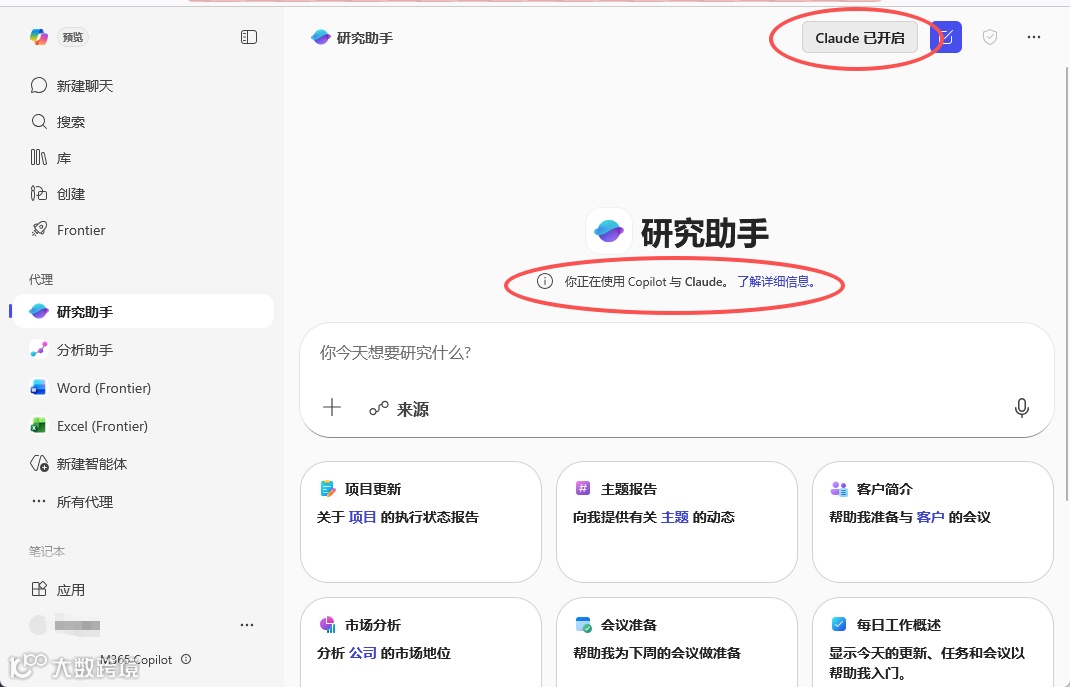Viewport: 1070px width, 687px height.
Task: Collapse the sidebar with panel toggle icon
Action: [x=249, y=37]
